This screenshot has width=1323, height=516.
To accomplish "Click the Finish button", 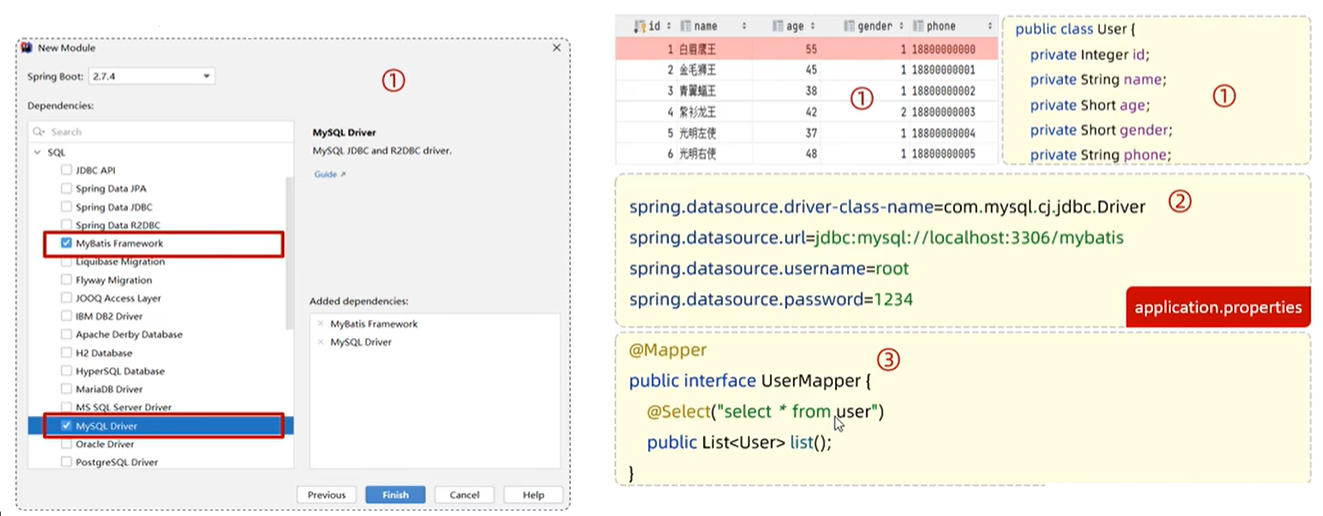I will point(395,495).
